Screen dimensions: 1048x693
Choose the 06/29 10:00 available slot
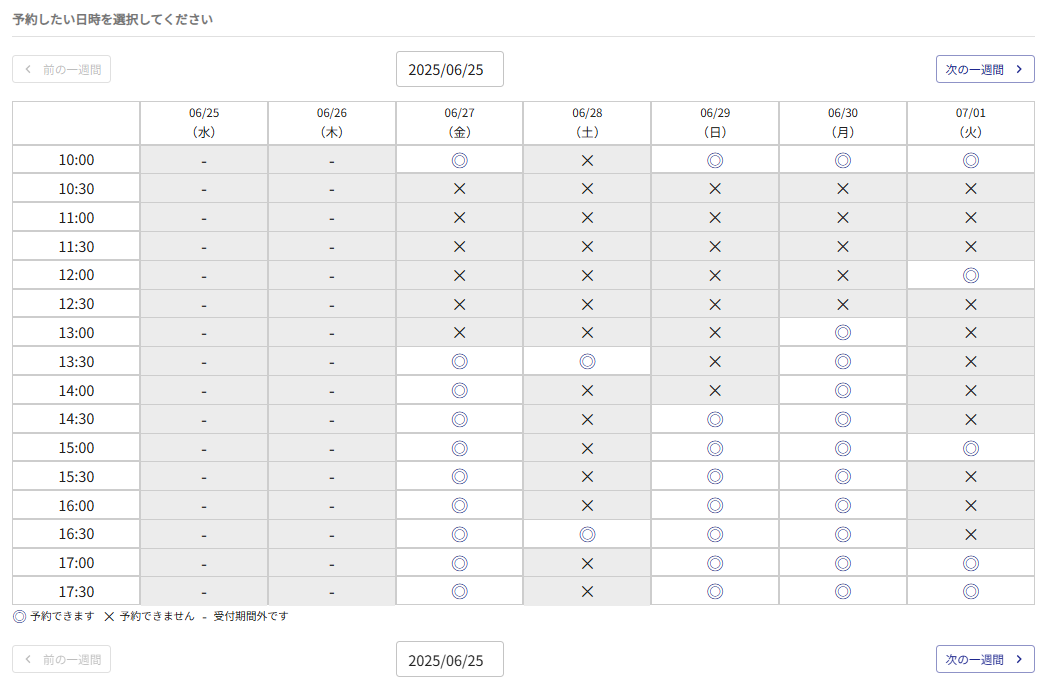(x=715, y=160)
